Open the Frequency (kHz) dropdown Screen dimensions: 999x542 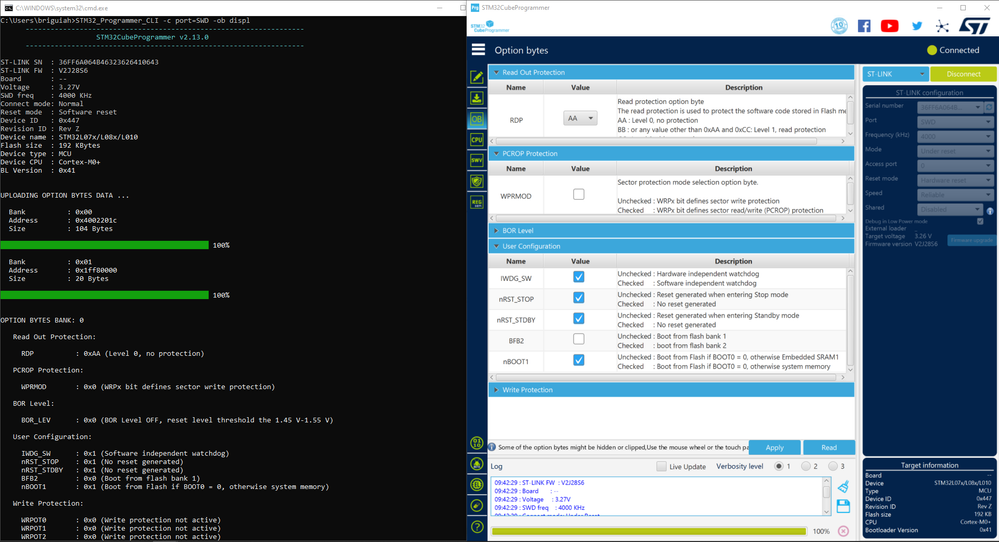955,136
